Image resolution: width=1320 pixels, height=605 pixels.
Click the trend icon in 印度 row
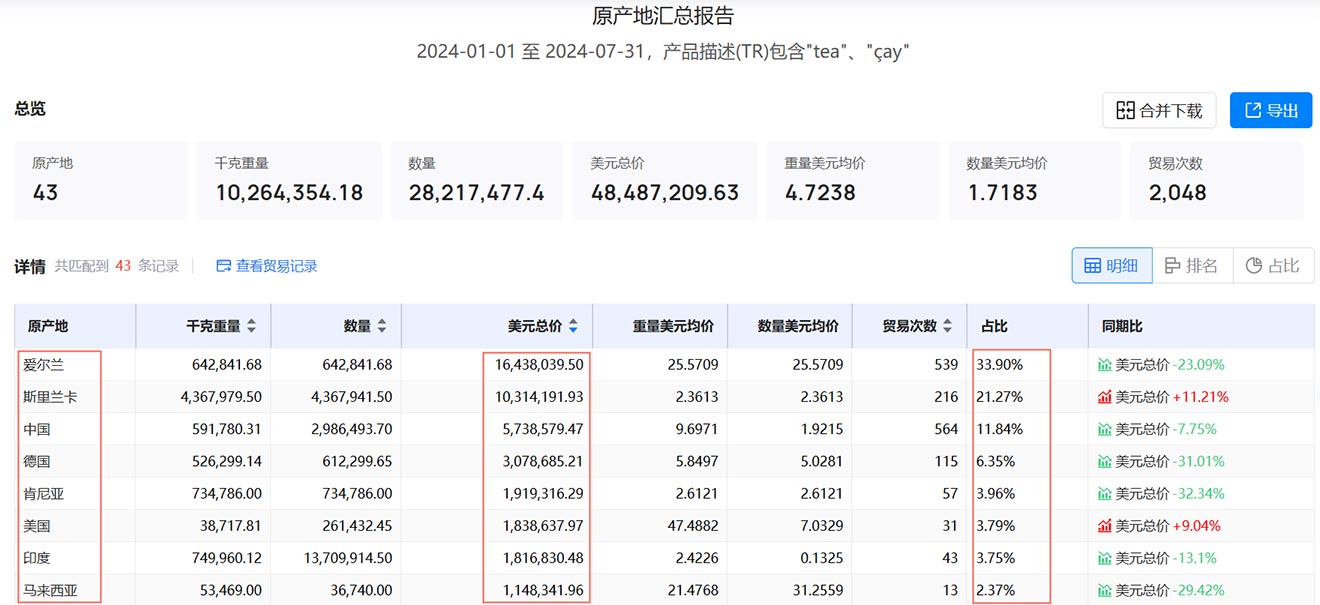tap(1105, 557)
